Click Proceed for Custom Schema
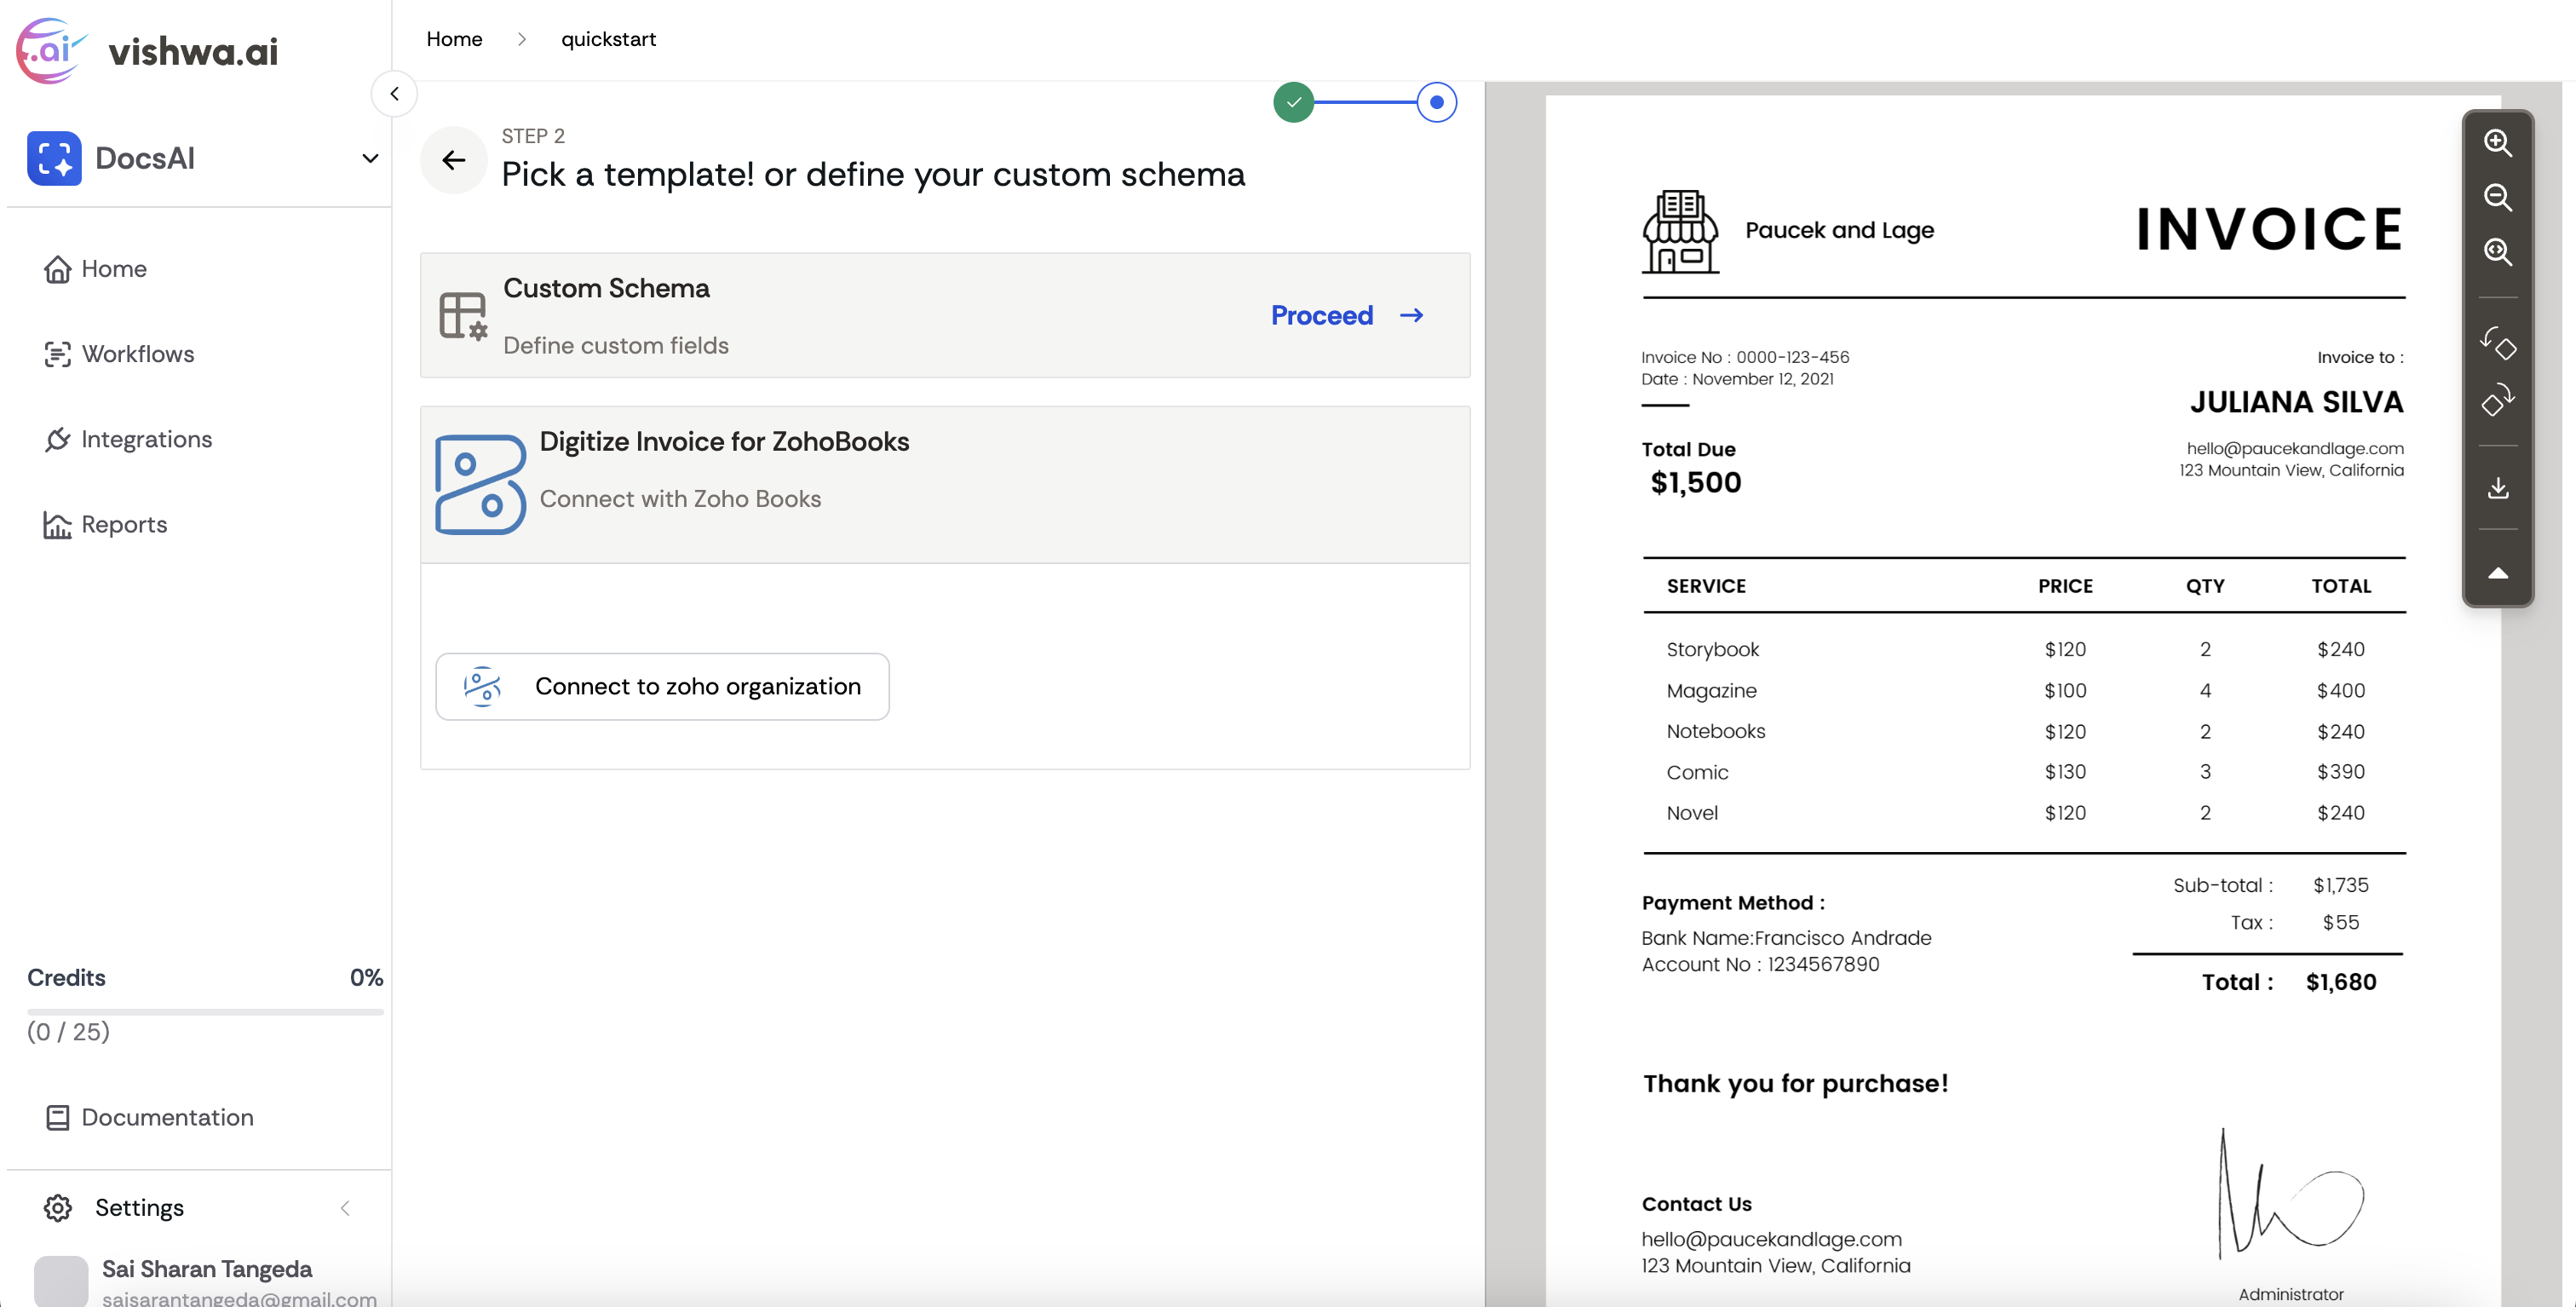Viewport: 2576px width, 1307px height. (x=1346, y=315)
